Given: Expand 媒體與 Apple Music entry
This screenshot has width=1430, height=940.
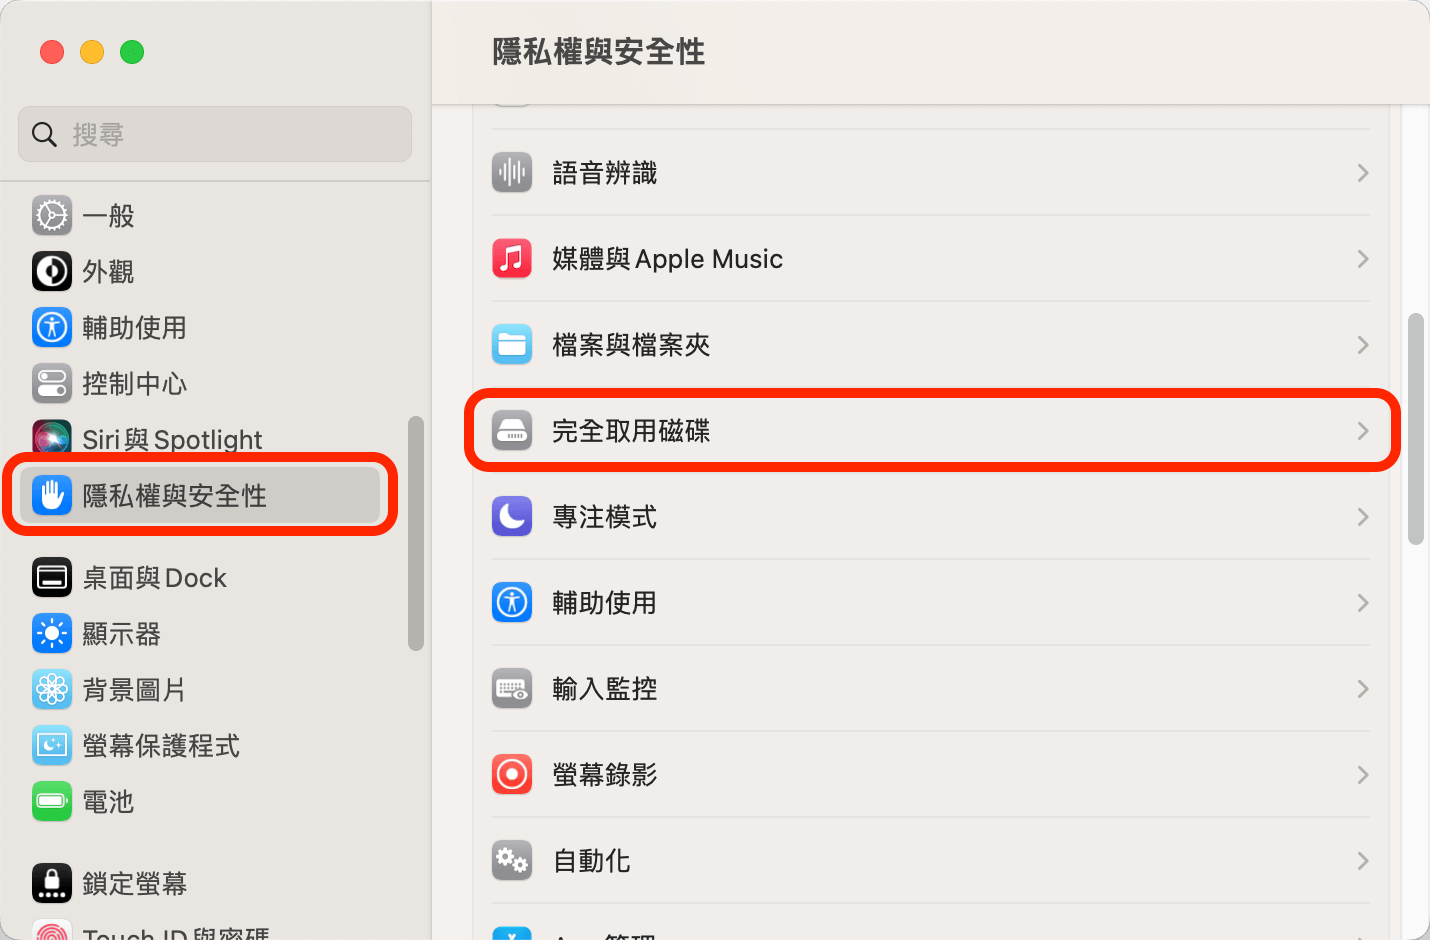Looking at the screenshot, I should (1362, 258).
